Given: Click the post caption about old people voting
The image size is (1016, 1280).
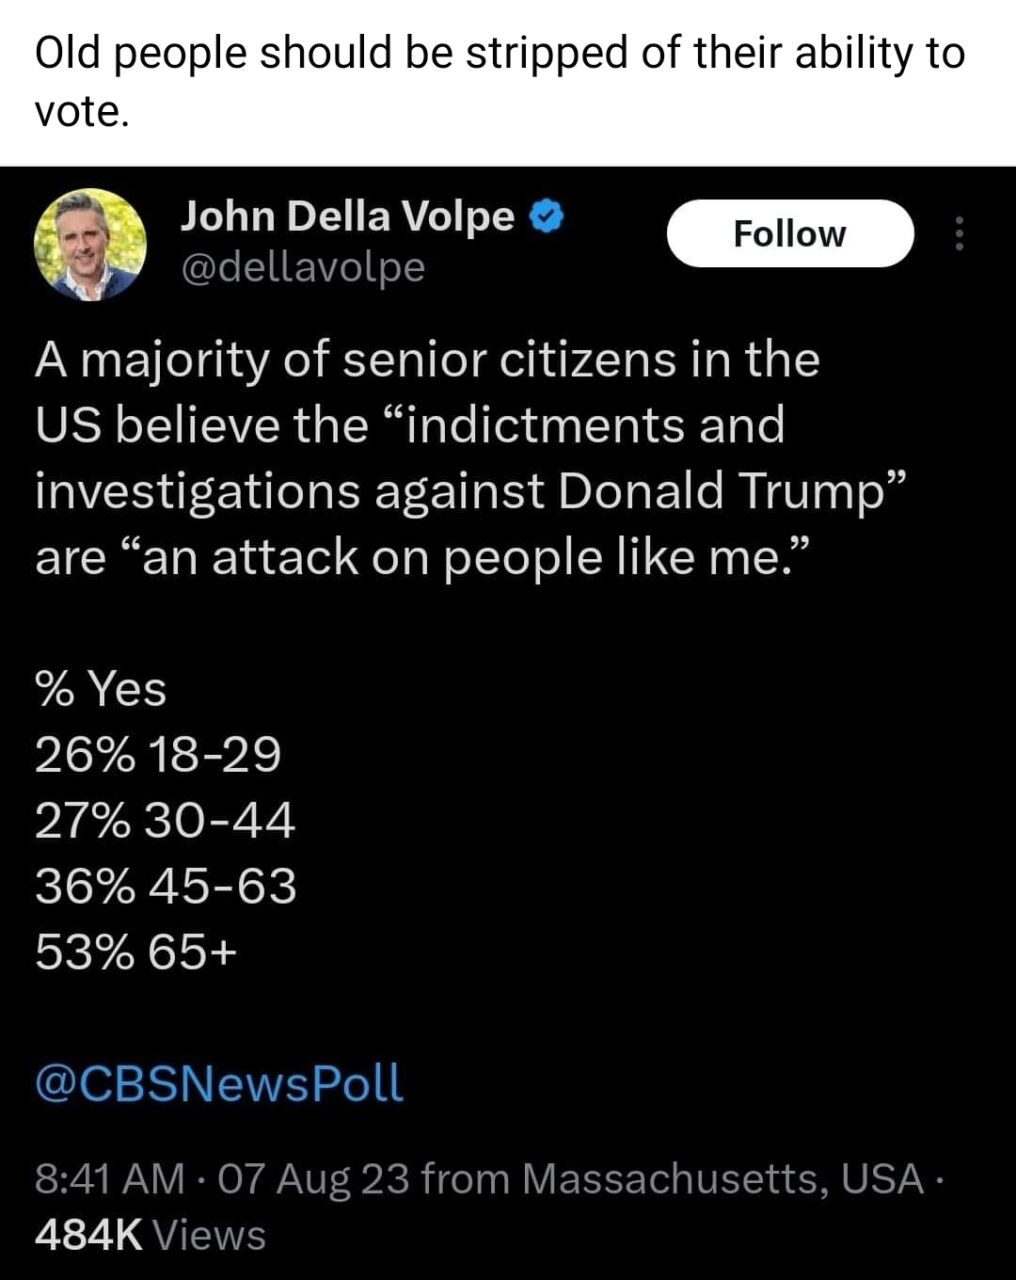Looking at the screenshot, I should 500,82.
